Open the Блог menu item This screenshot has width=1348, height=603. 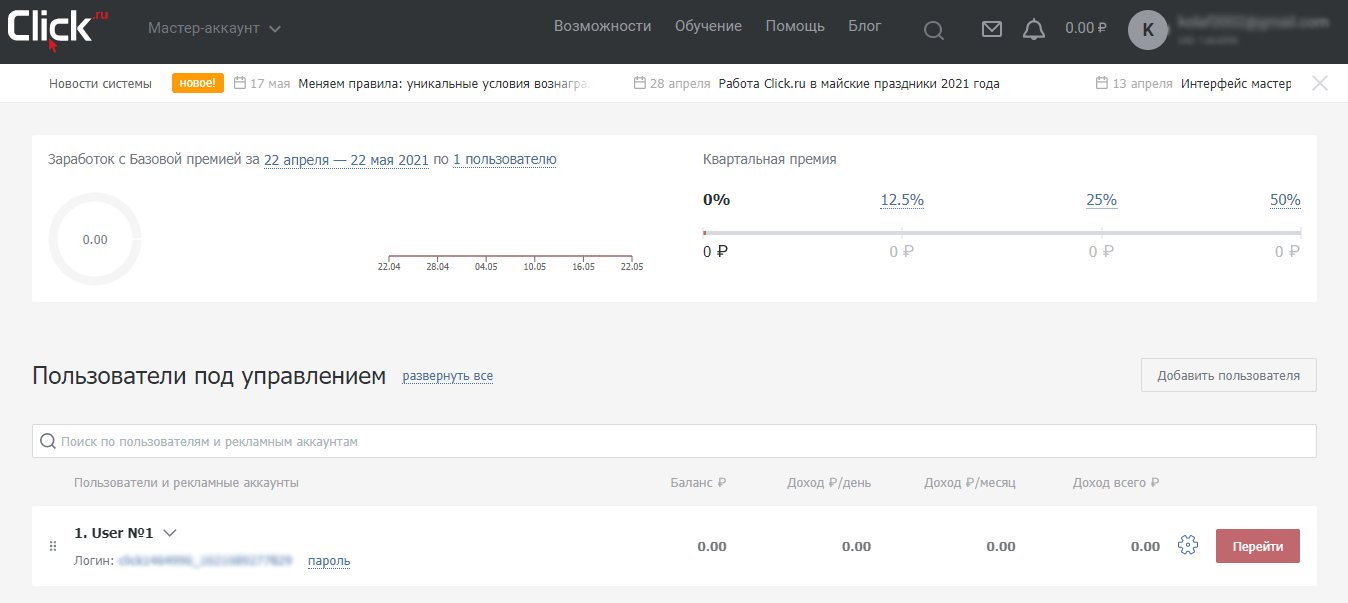coord(865,26)
